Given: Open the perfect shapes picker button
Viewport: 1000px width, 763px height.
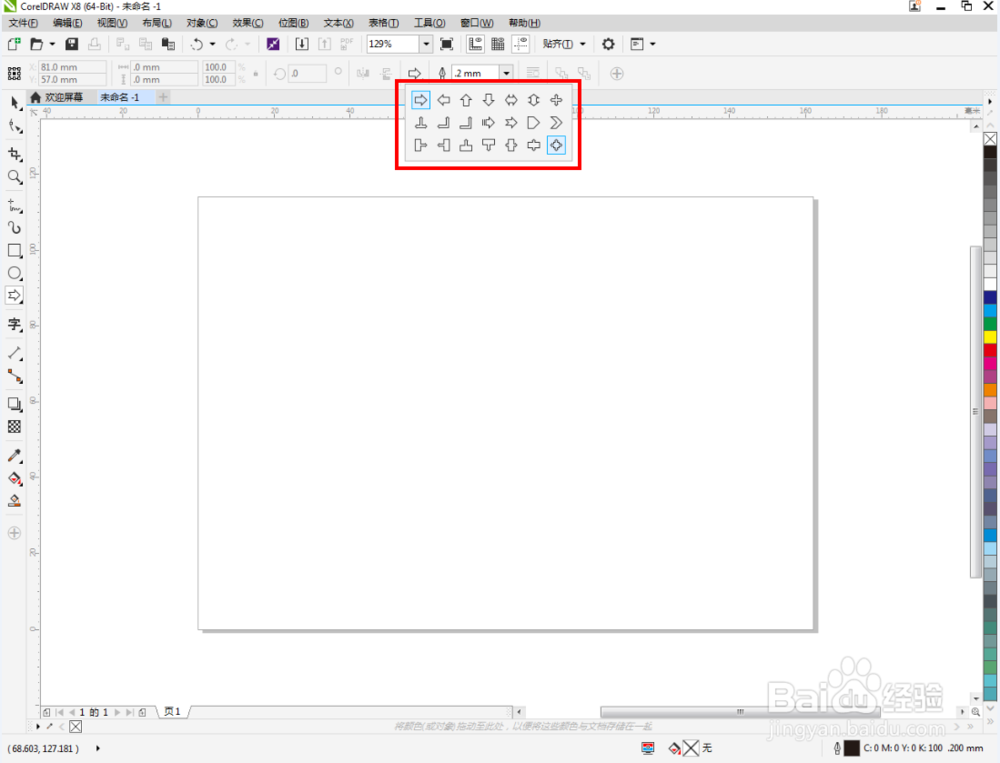Looking at the screenshot, I should pos(415,73).
